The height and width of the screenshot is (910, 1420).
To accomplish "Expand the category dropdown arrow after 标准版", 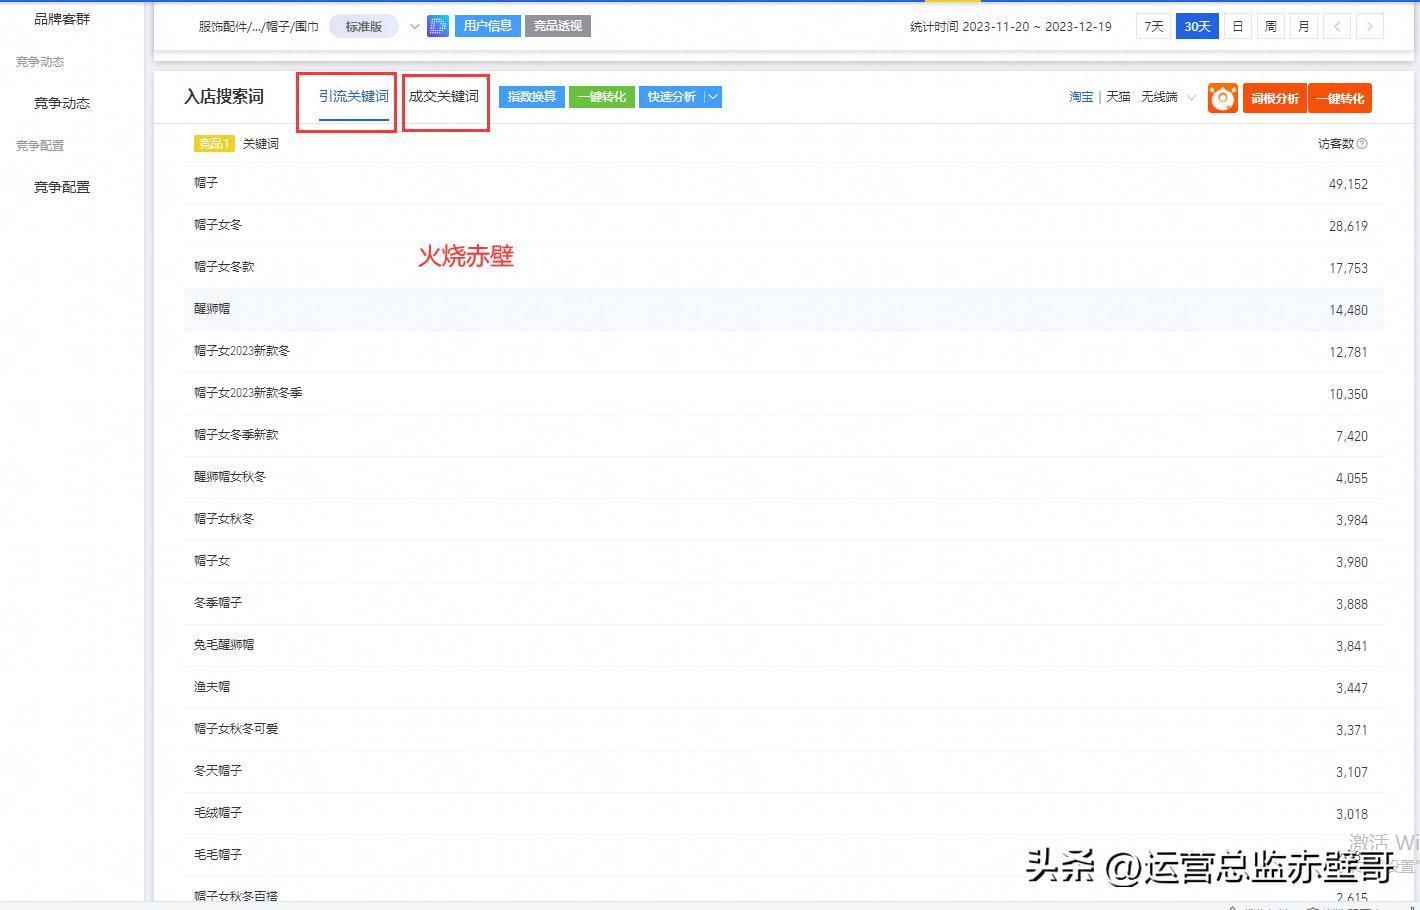I will [414, 27].
